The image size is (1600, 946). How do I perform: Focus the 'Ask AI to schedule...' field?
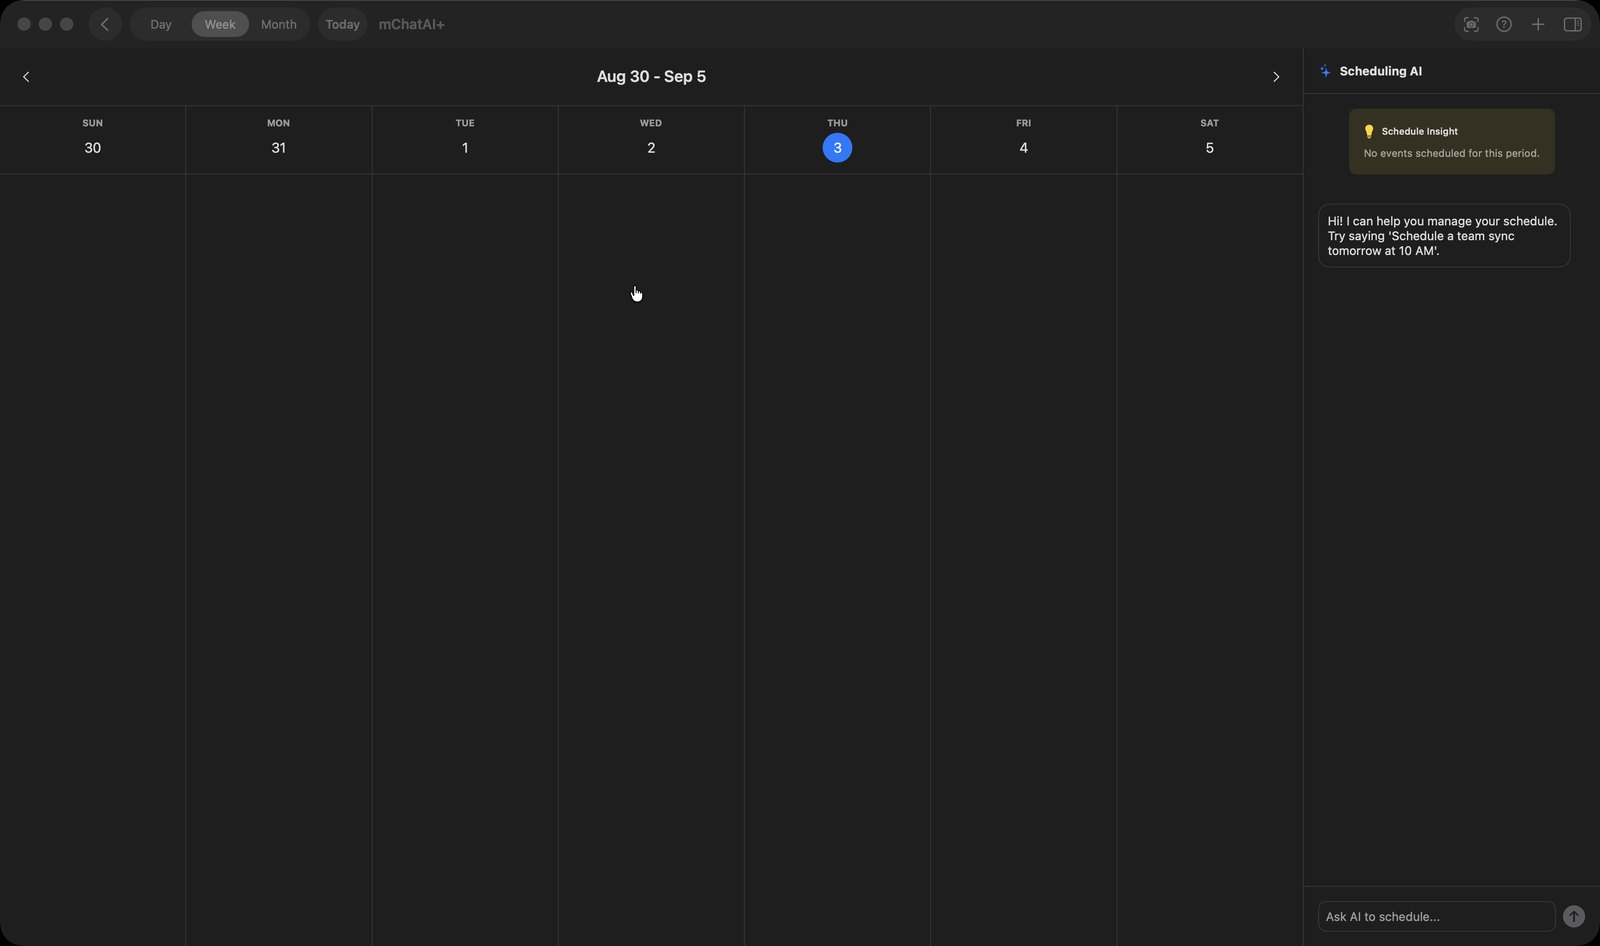1437,916
